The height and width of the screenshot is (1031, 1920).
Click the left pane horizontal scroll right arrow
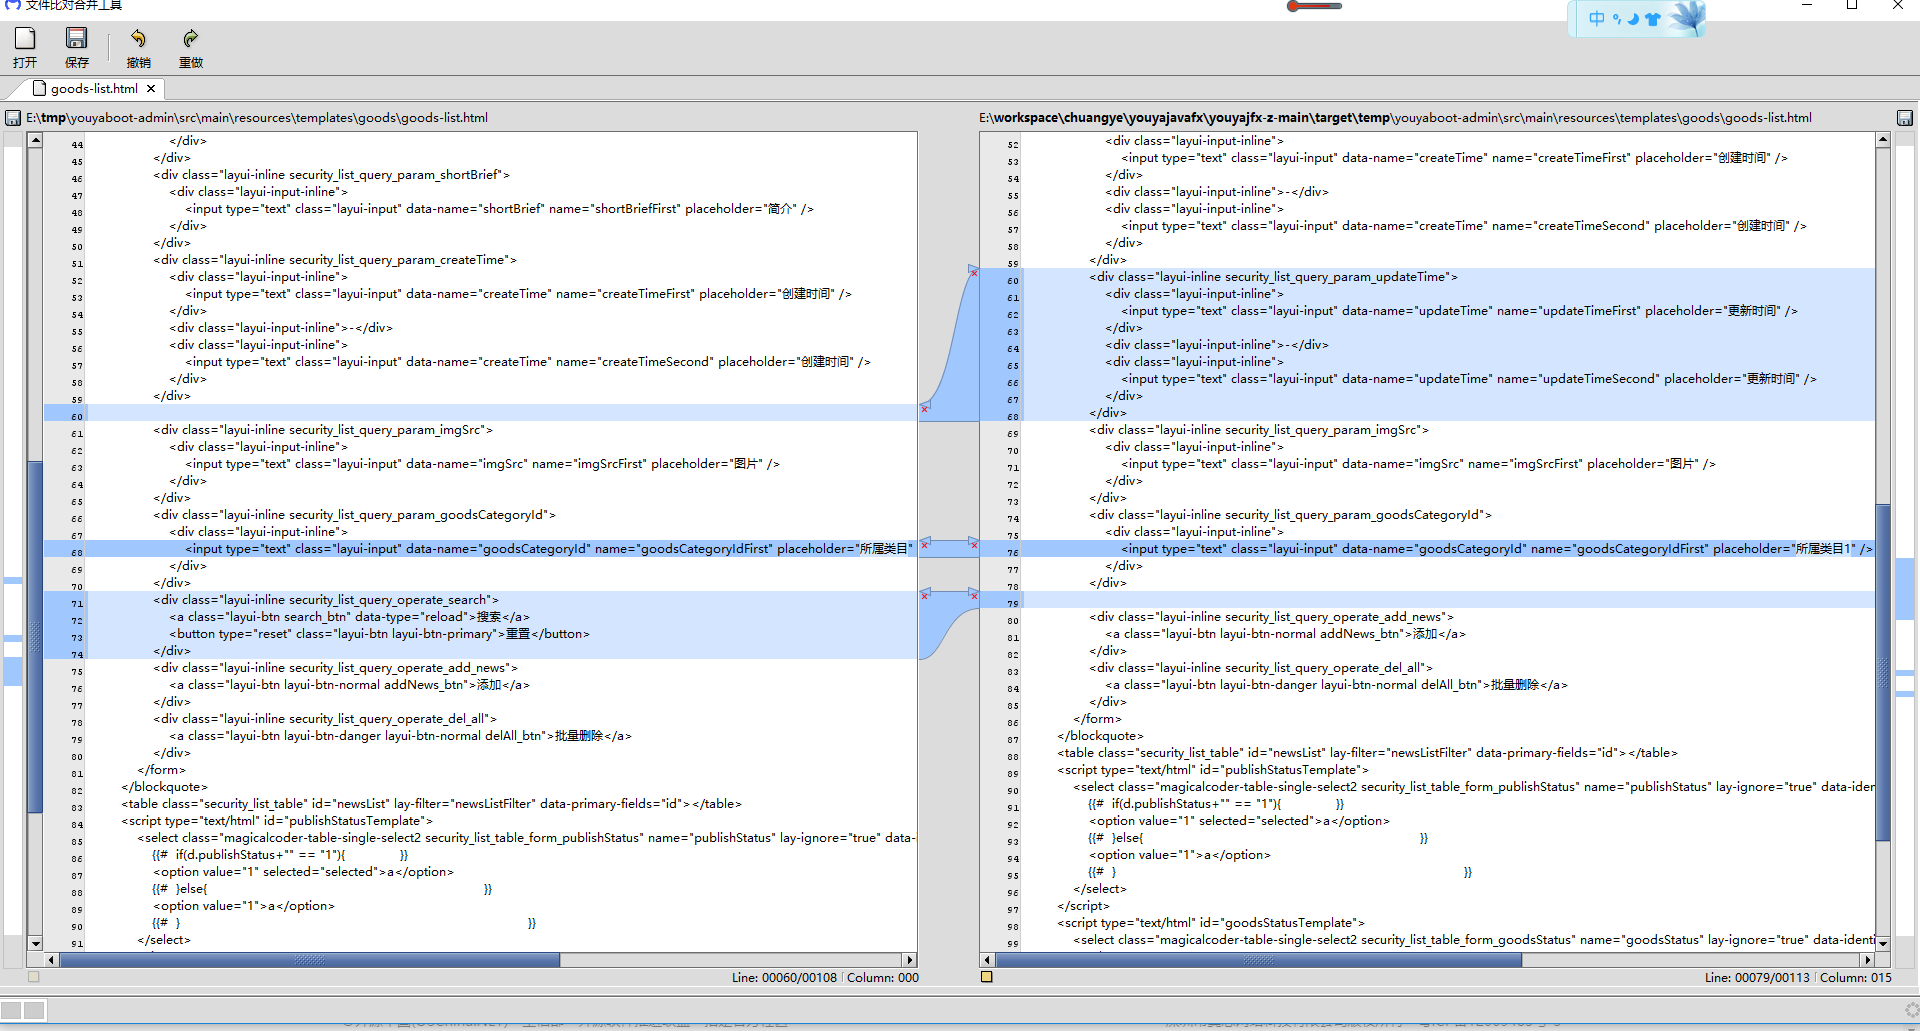[909, 960]
